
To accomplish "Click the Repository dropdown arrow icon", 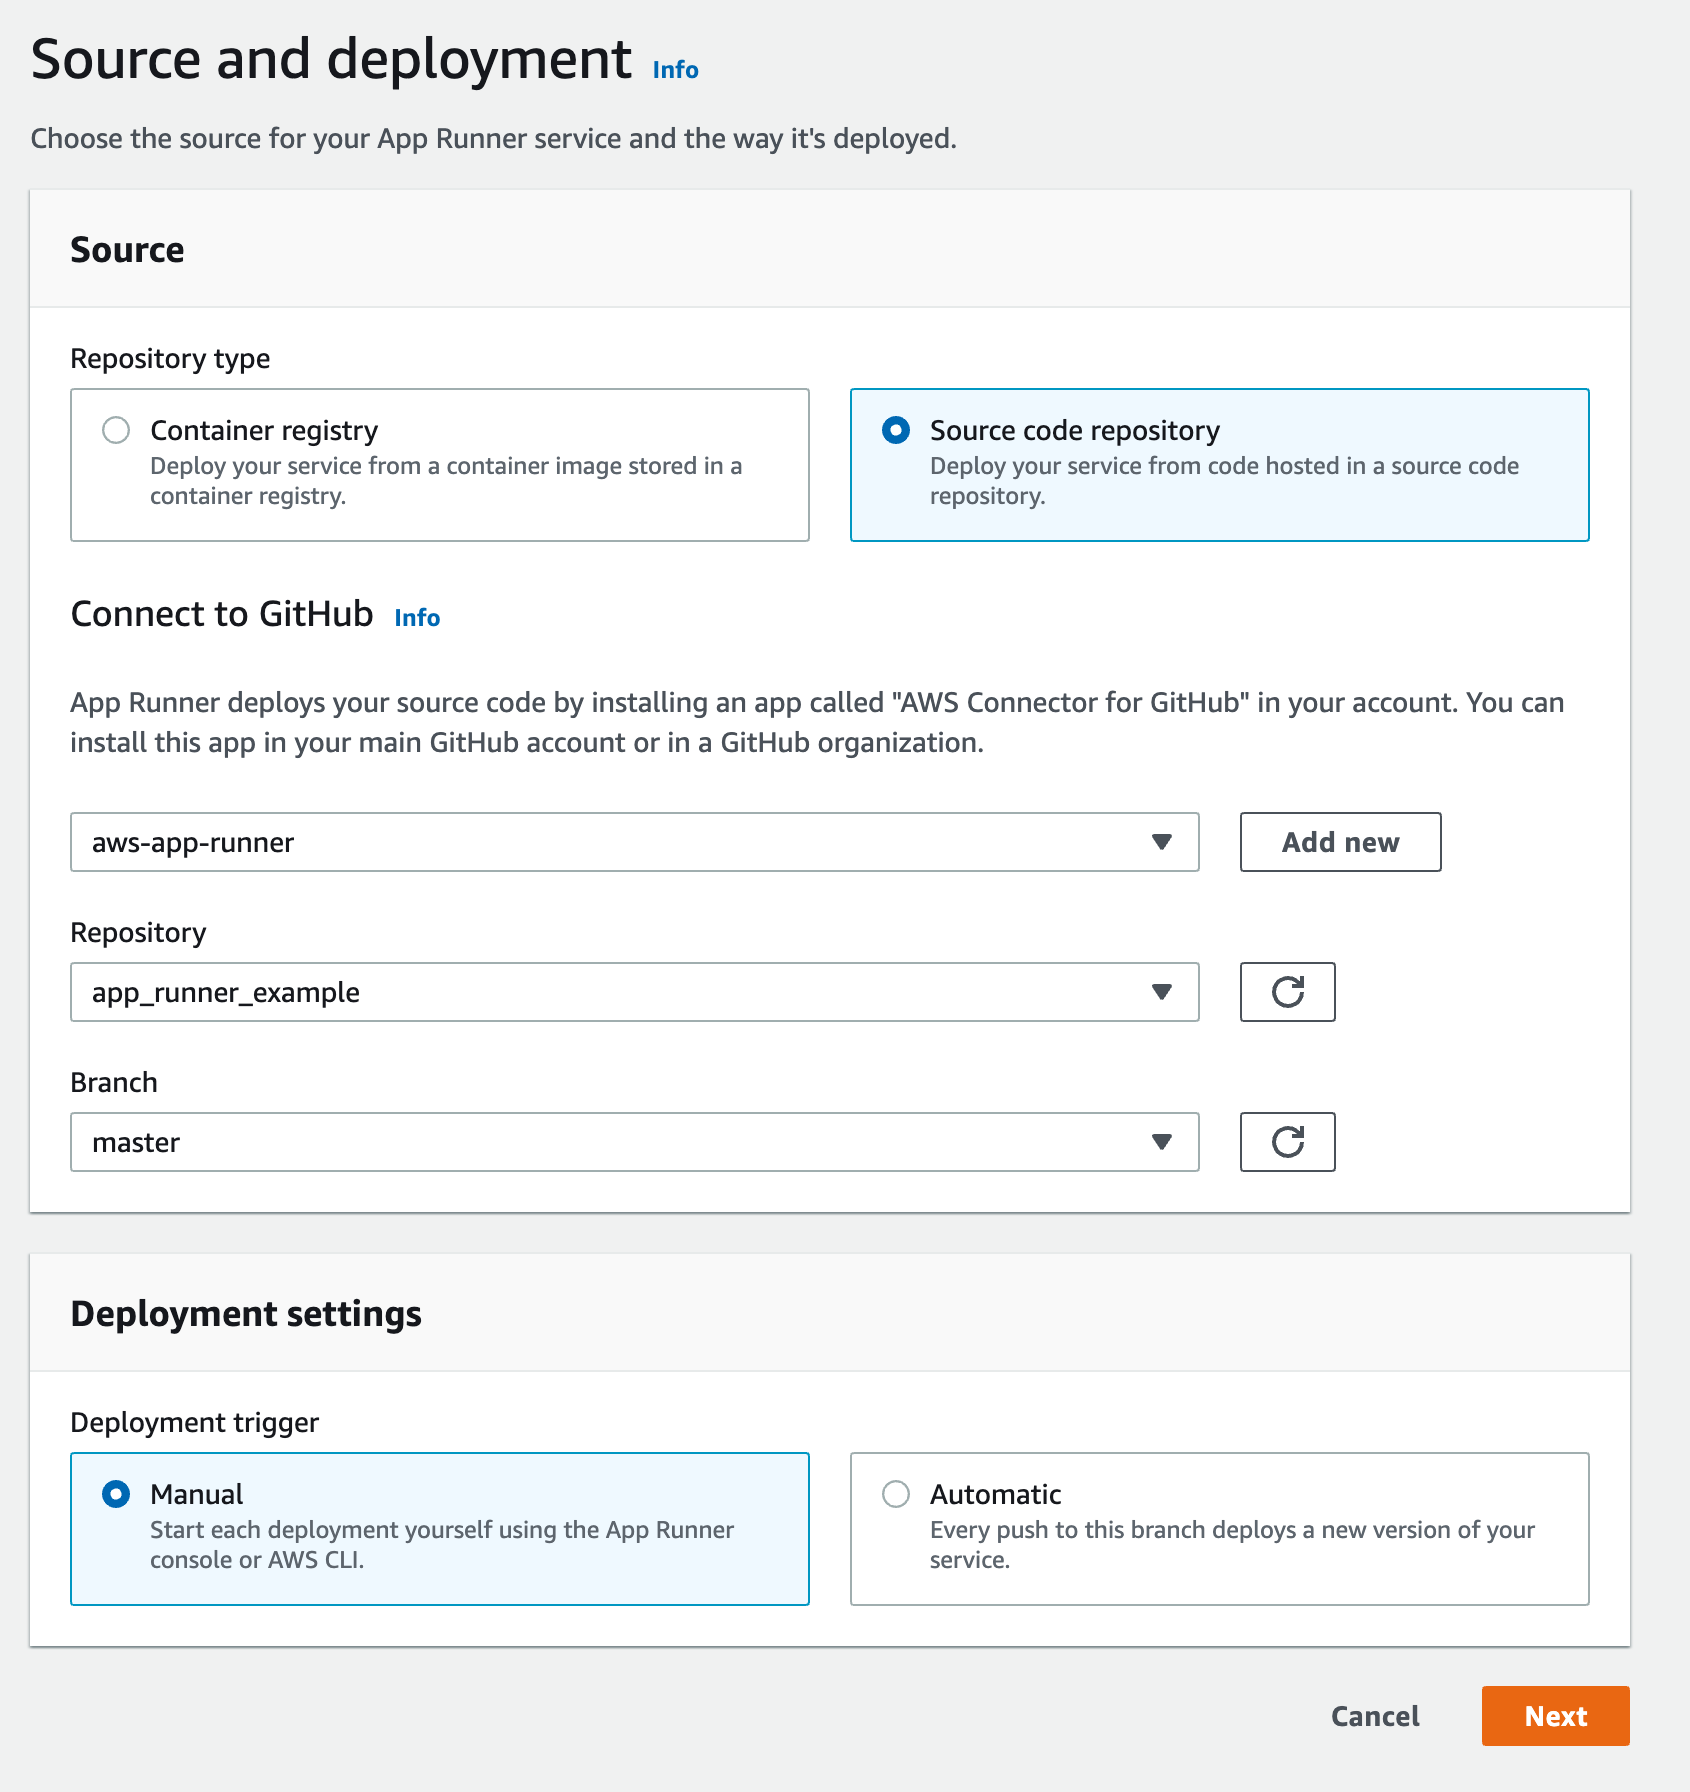I will 1161,992.
